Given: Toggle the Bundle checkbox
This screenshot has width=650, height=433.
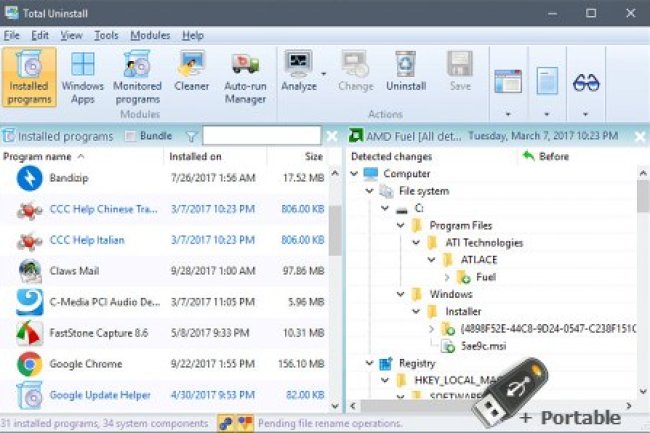Looking at the screenshot, I should pyautogui.click(x=130, y=136).
